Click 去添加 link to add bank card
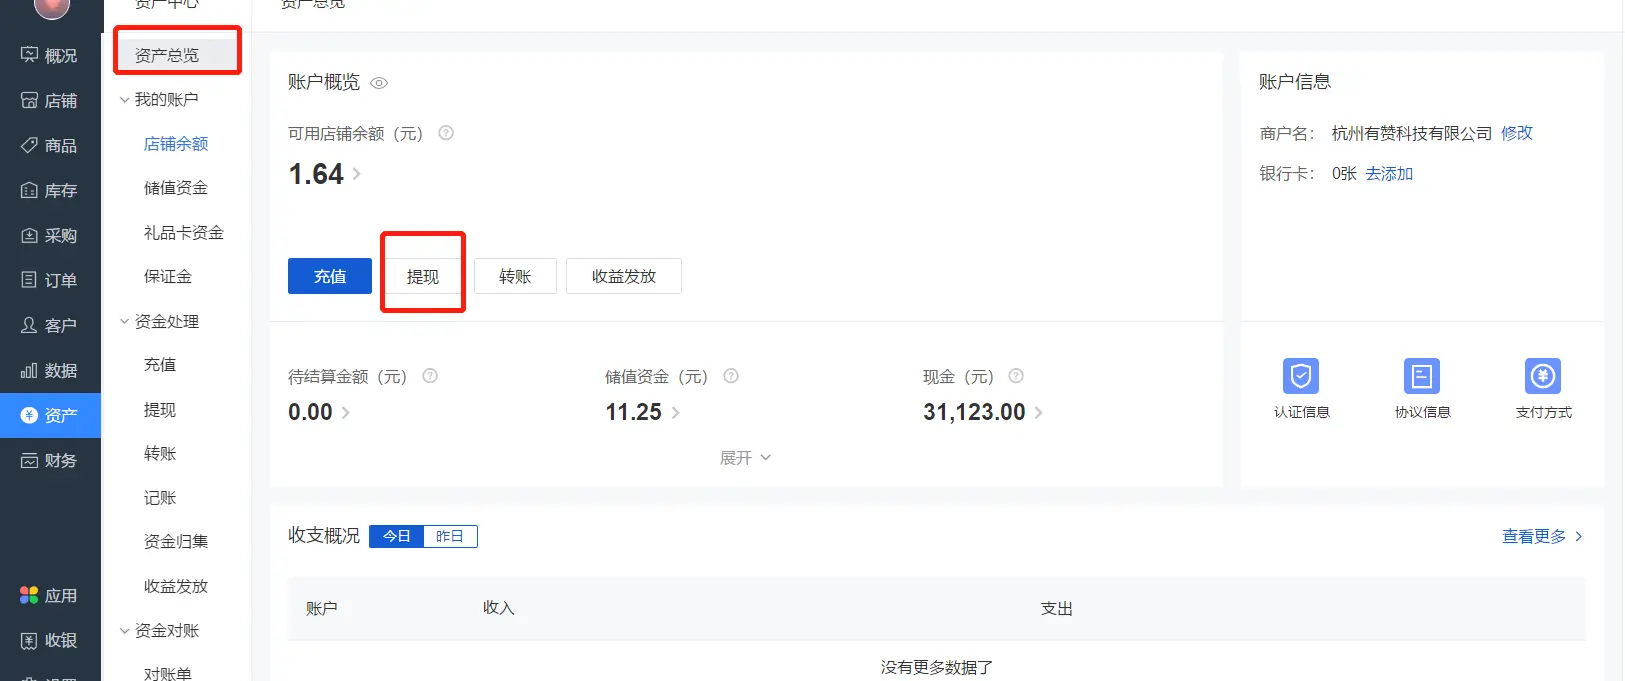Viewport: 1625px width, 681px height. tap(1389, 174)
